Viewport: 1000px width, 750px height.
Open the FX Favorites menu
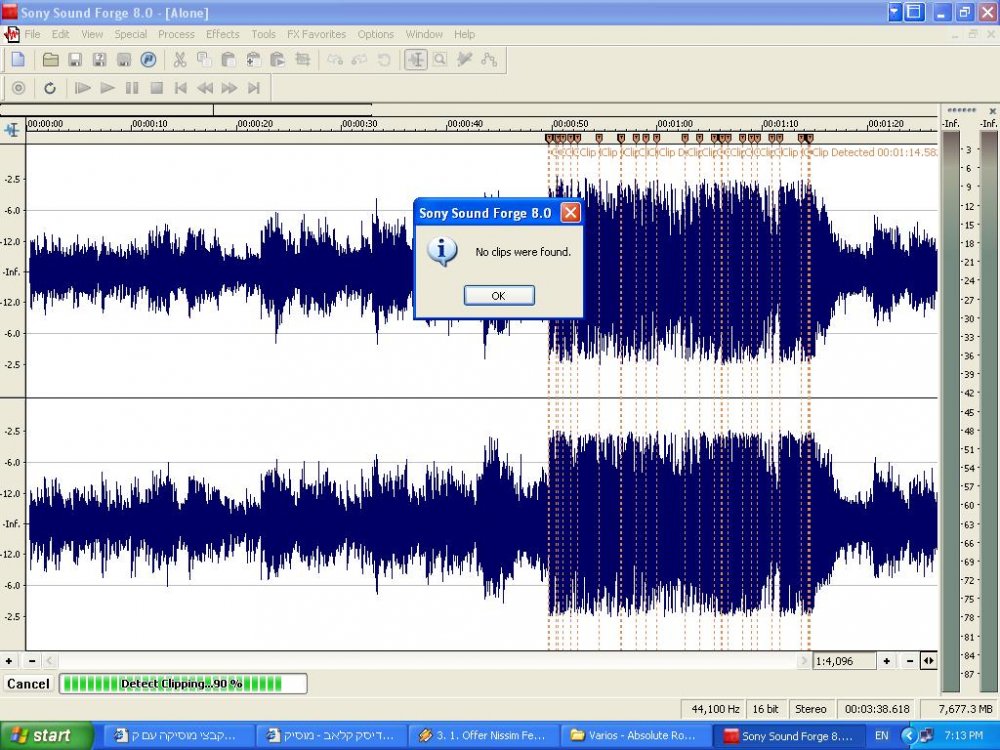pos(316,34)
